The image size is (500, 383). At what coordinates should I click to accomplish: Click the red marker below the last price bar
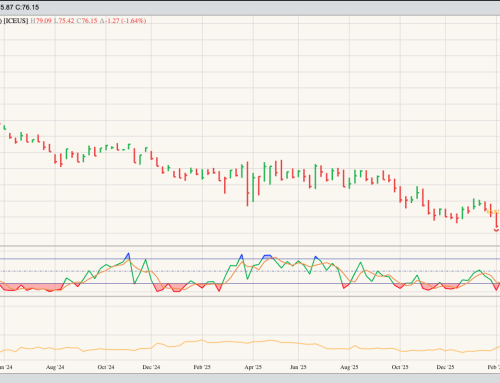[x=496, y=230]
